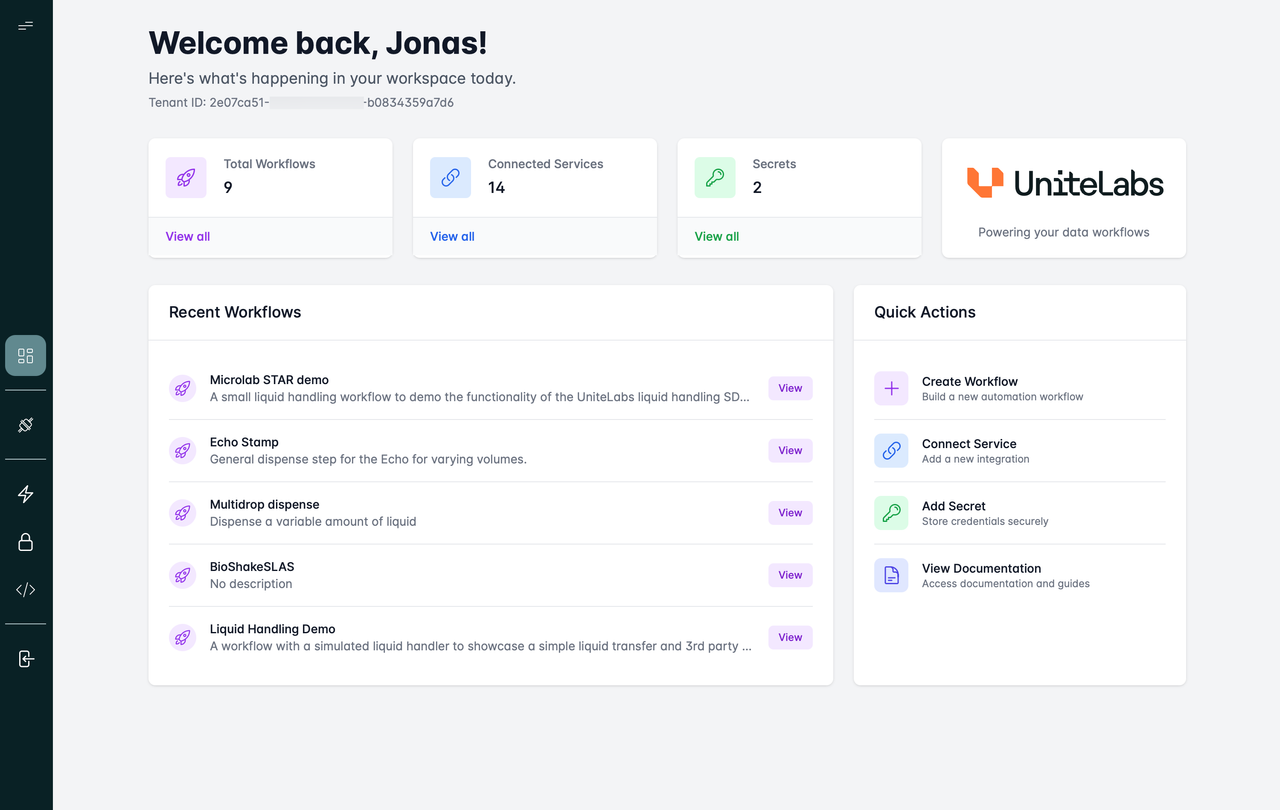Click the rocket icon beside Echo Stamp

tap(182, 450)
